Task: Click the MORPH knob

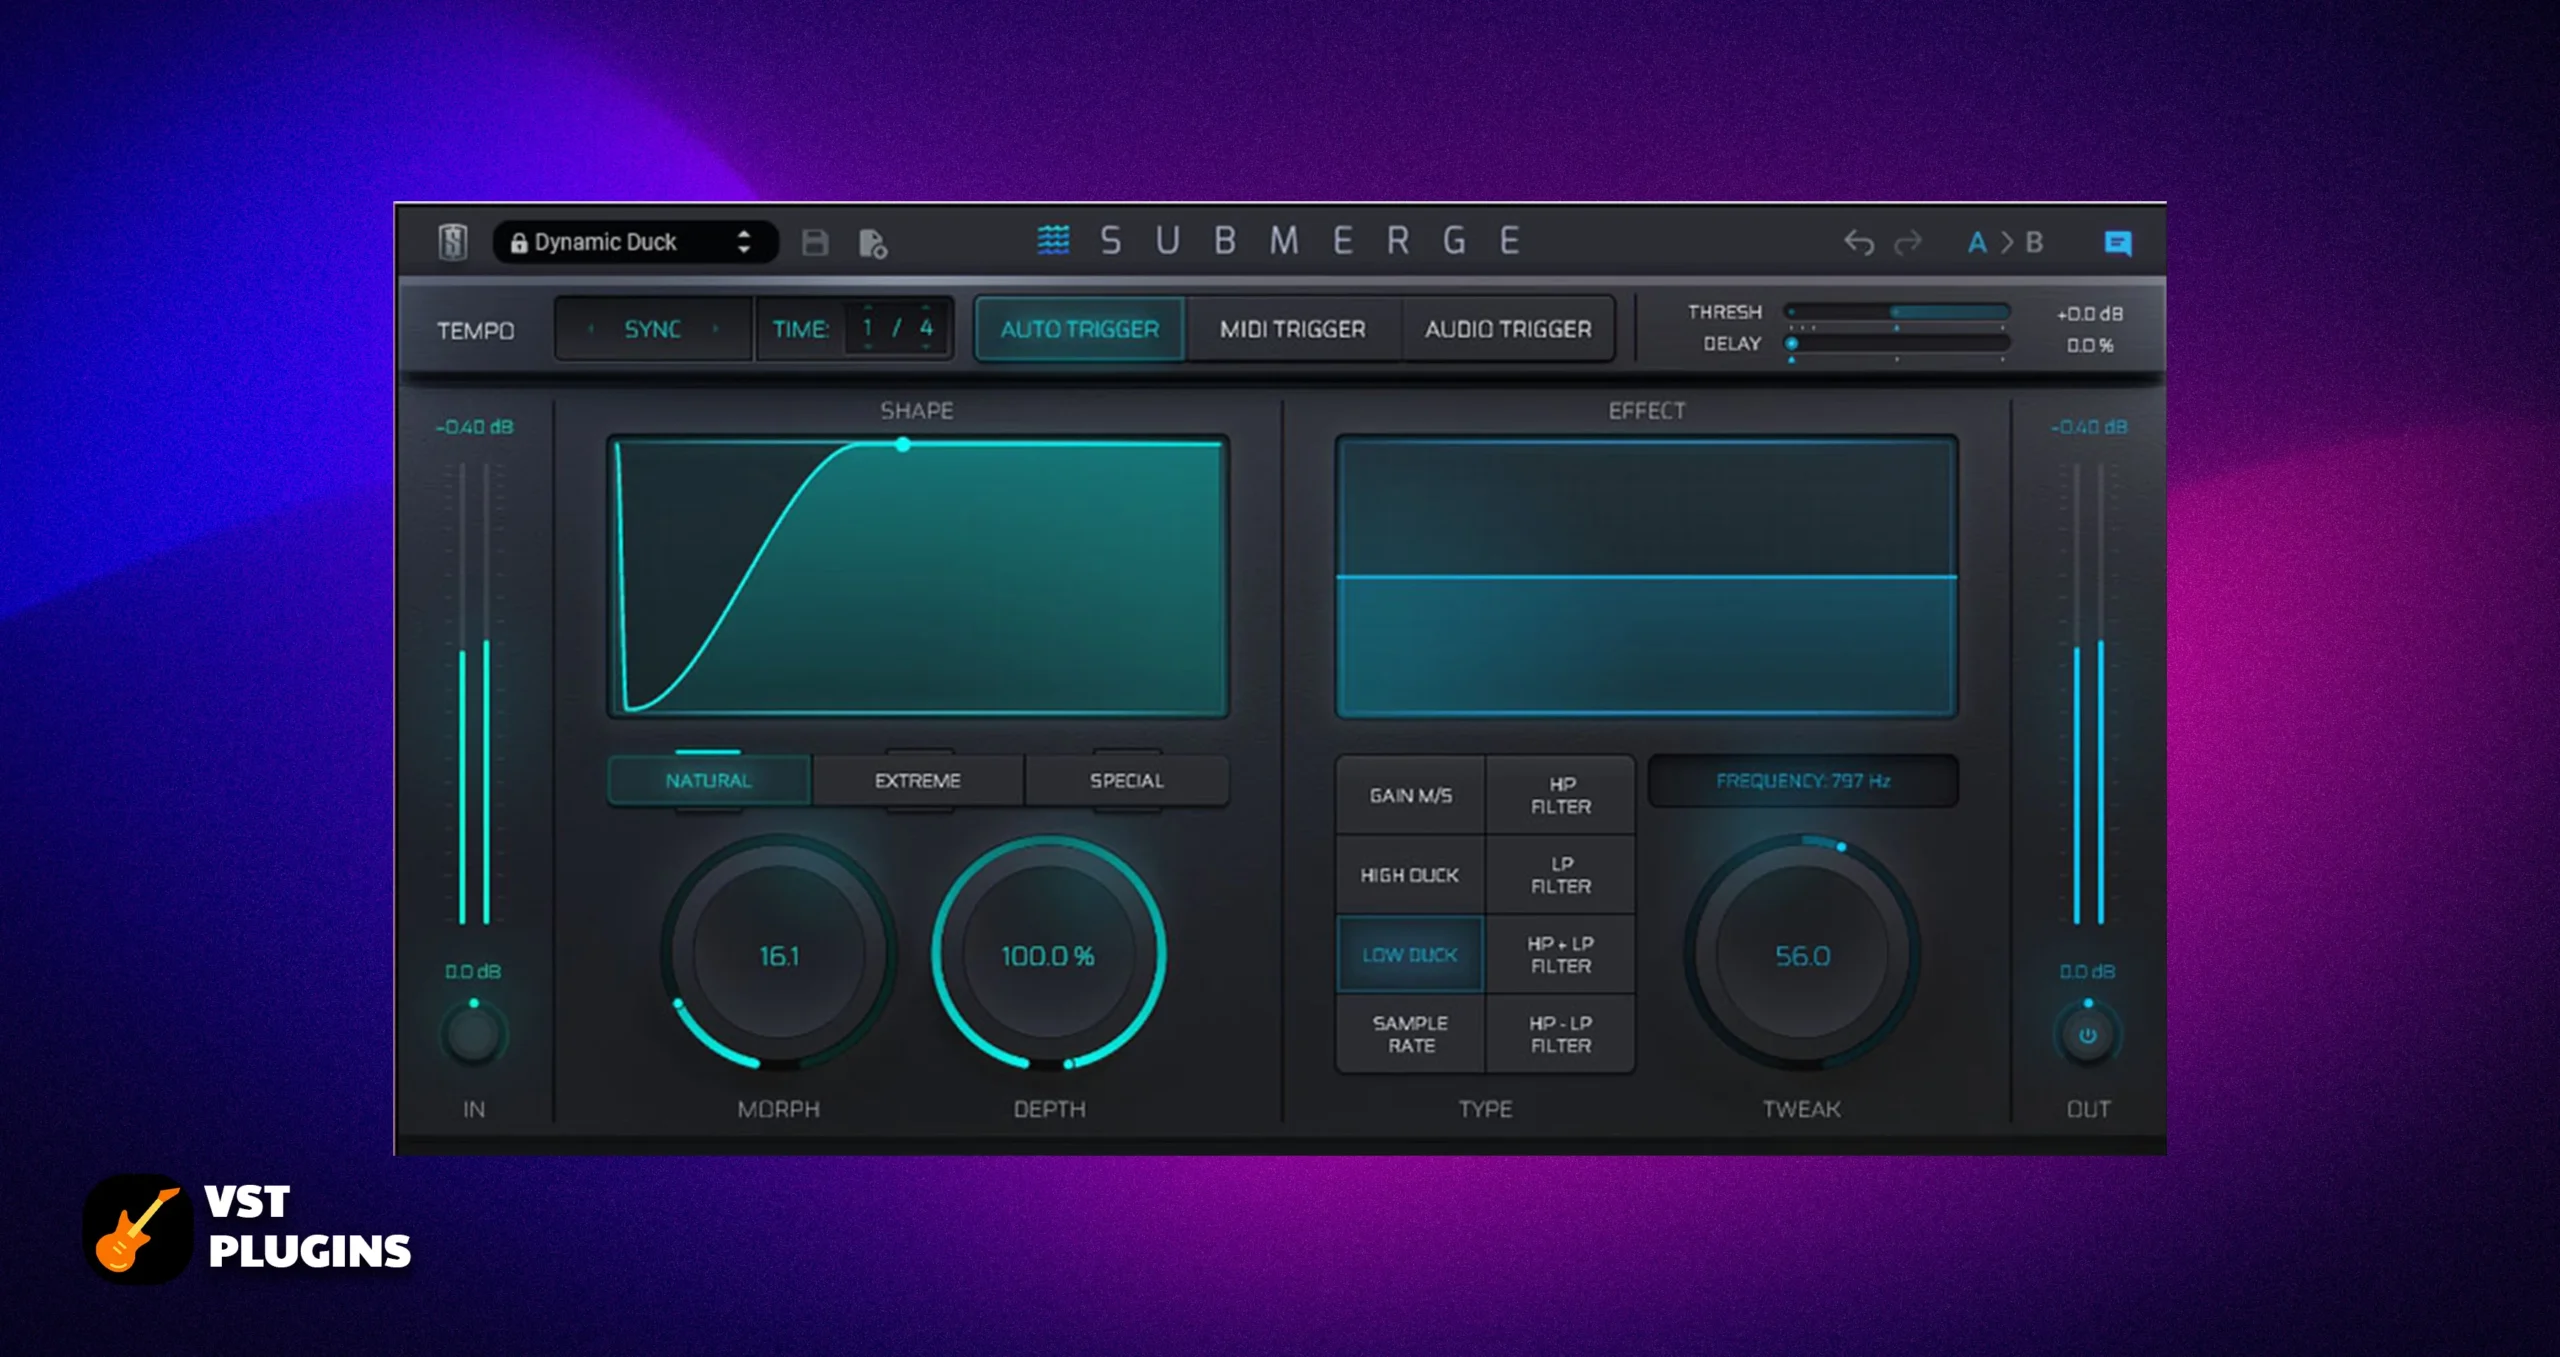Action: tap(779, 955)
